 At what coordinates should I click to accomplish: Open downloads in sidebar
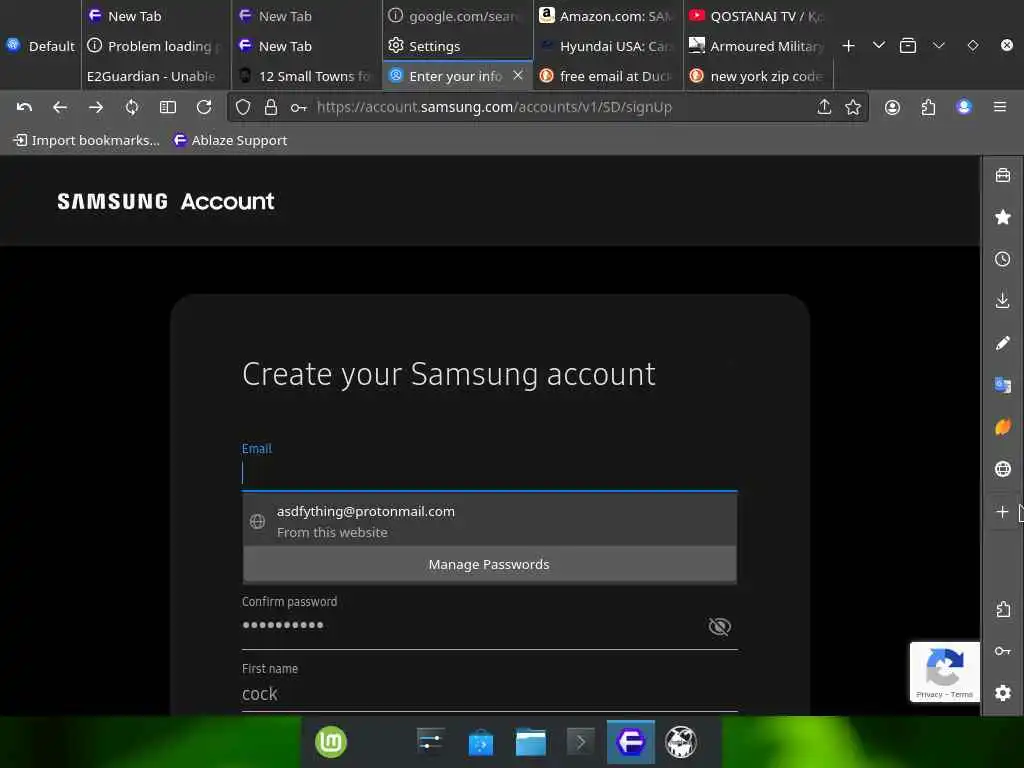pos(1003,300)
